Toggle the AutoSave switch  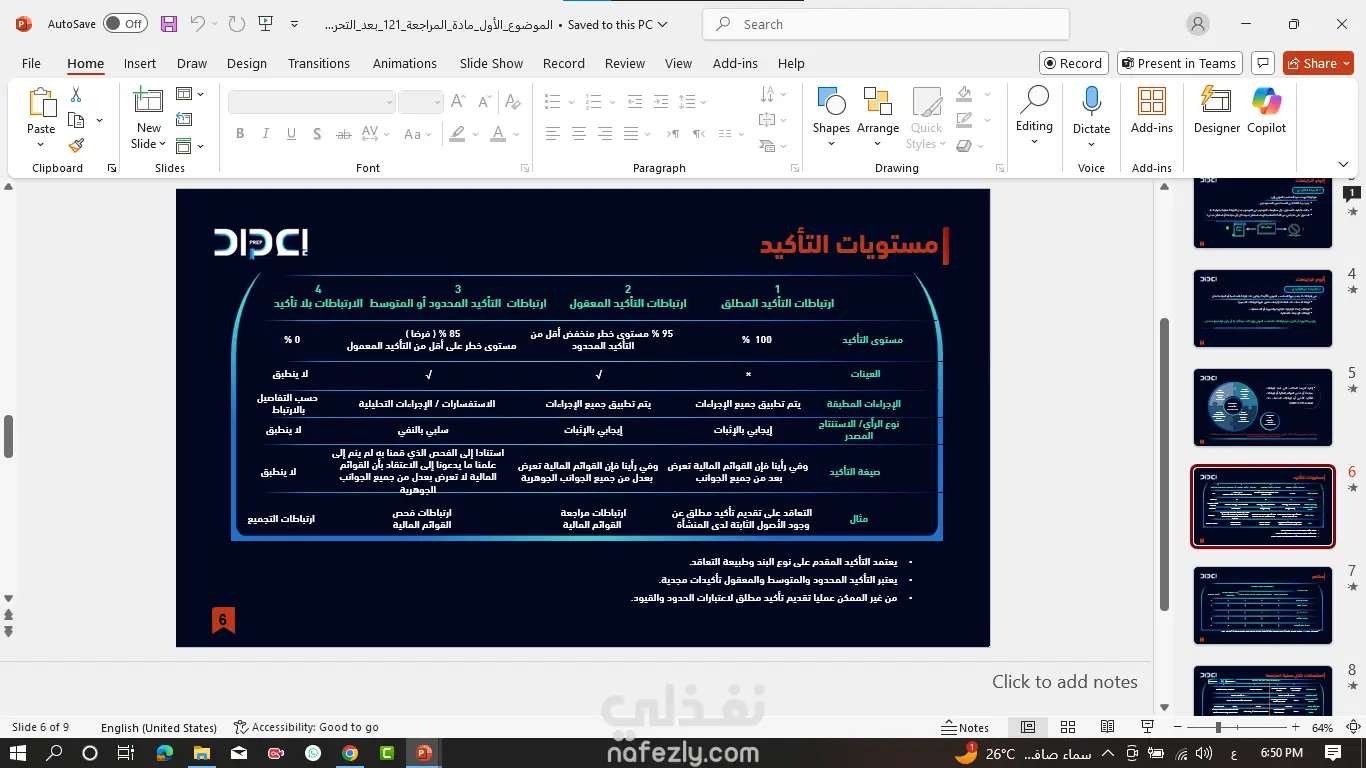point(125,24)
